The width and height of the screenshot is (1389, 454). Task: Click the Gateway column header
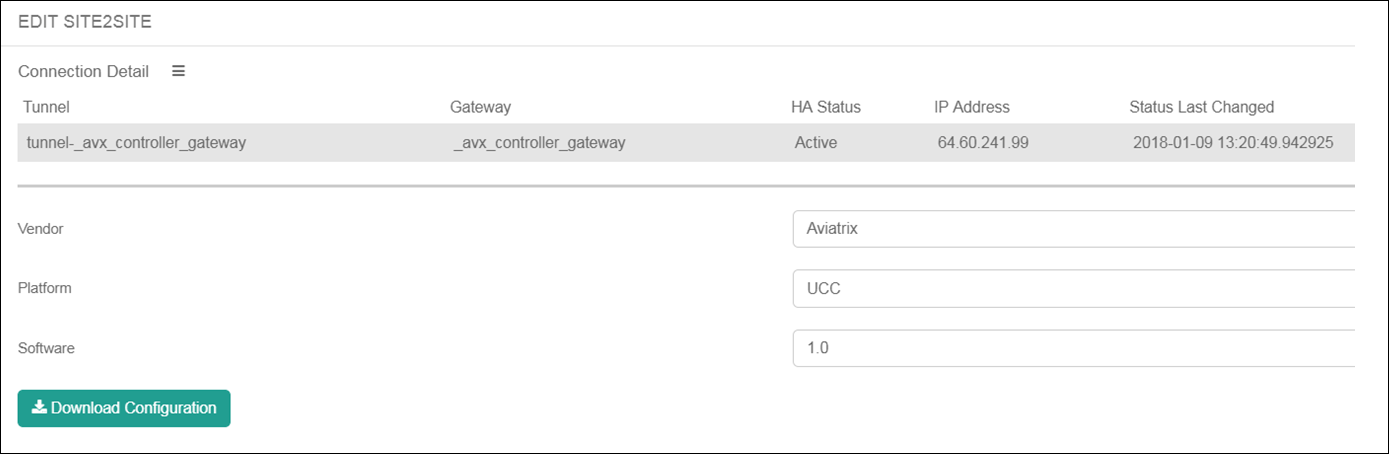(x=480, y=107)
